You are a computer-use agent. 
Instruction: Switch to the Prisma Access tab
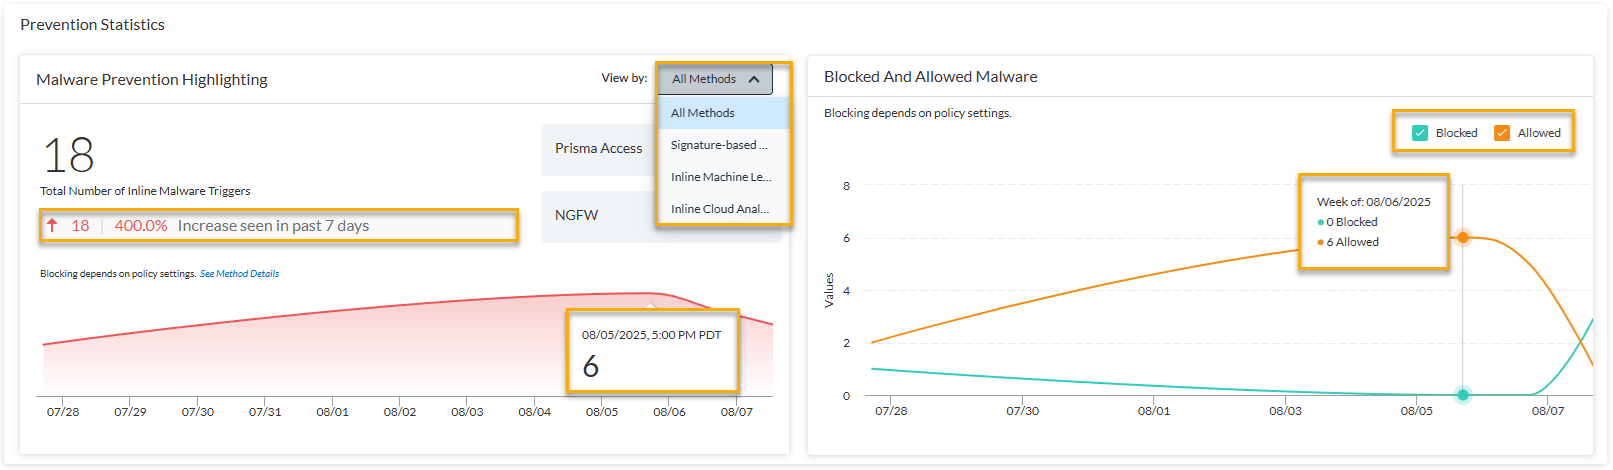pos(598,149)
